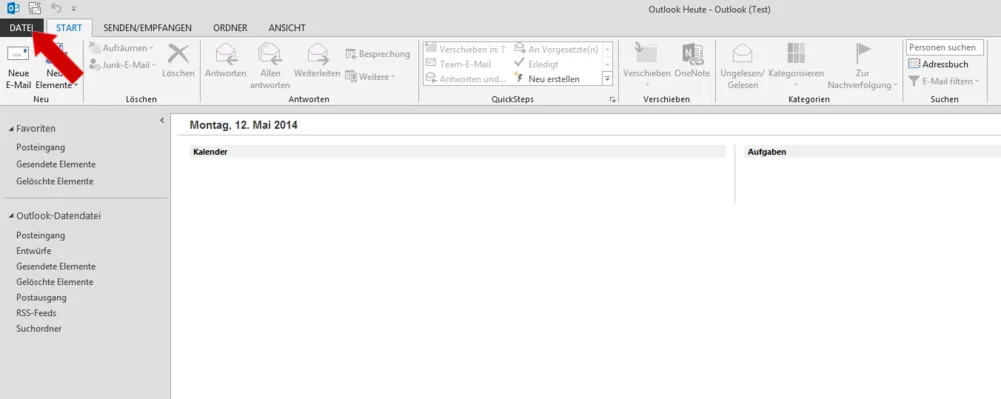The width and height of the screenshot is (1001, 399).
Task: Open the ORDNER ribbon tab
Action: (x=230, y=27)
